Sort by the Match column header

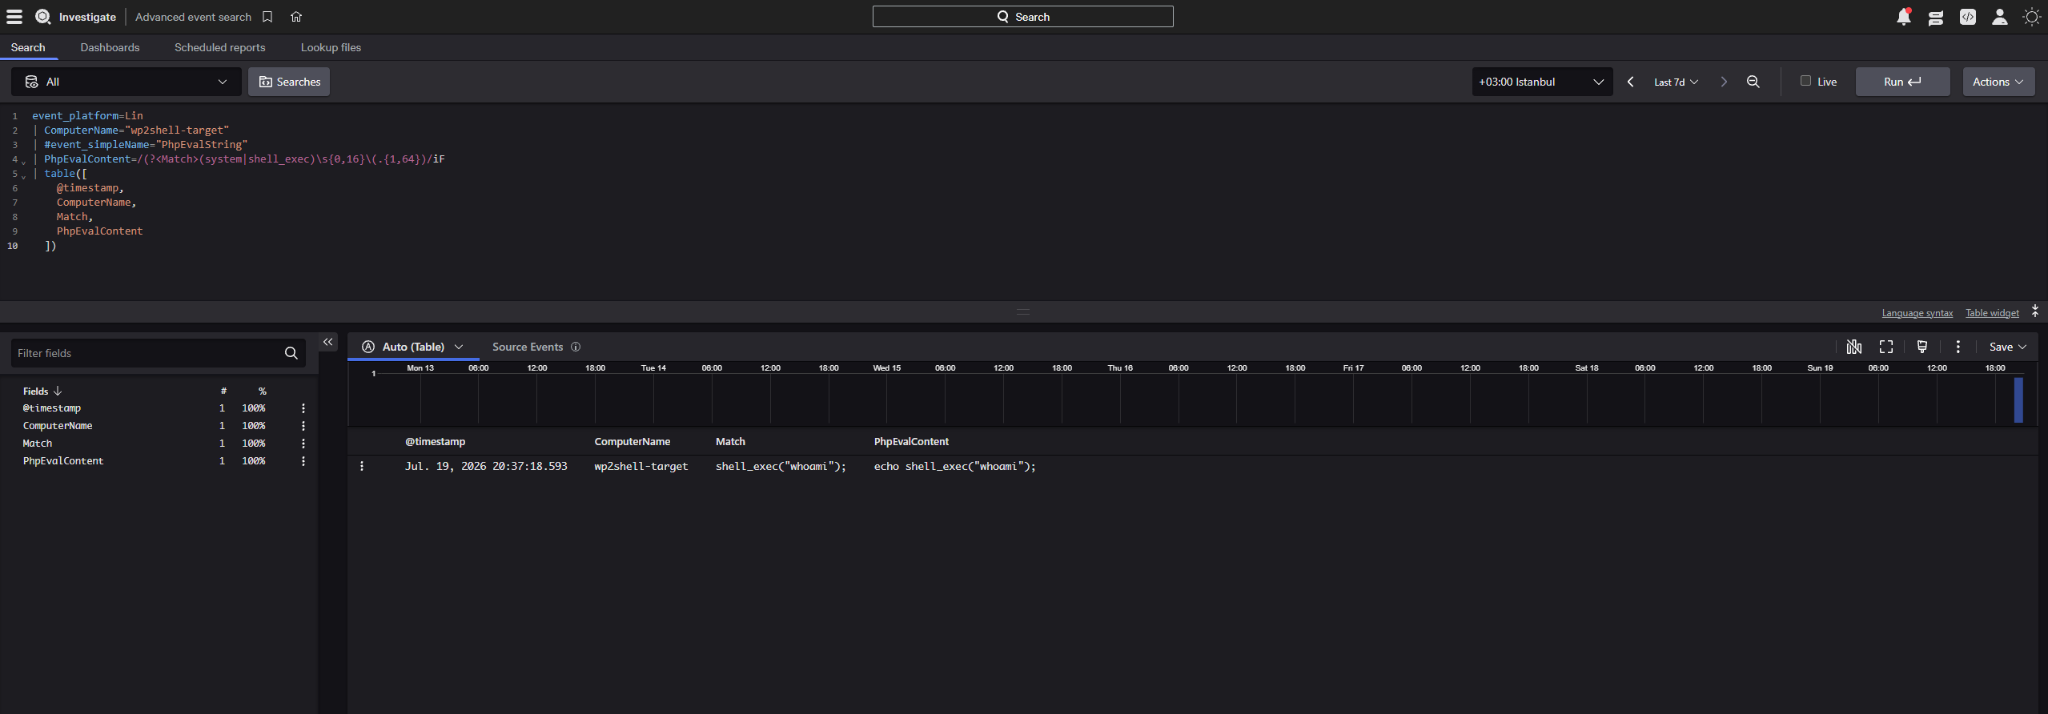730,441
